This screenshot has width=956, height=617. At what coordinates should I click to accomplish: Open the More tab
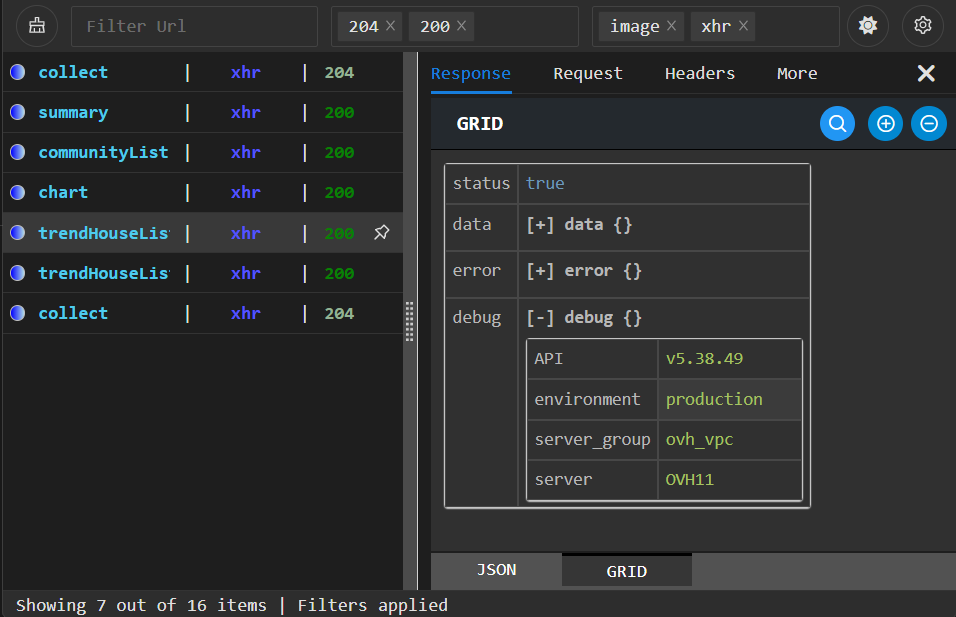pyautogui.click(x=797, y=74)
